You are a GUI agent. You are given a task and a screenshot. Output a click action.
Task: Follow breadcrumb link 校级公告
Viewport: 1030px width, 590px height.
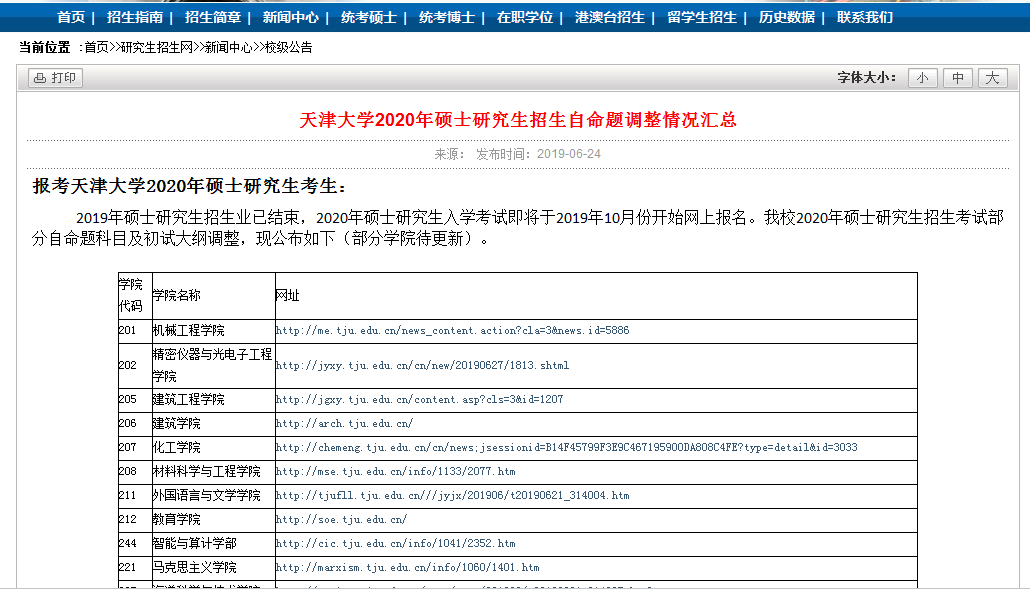tap(286, 45)
